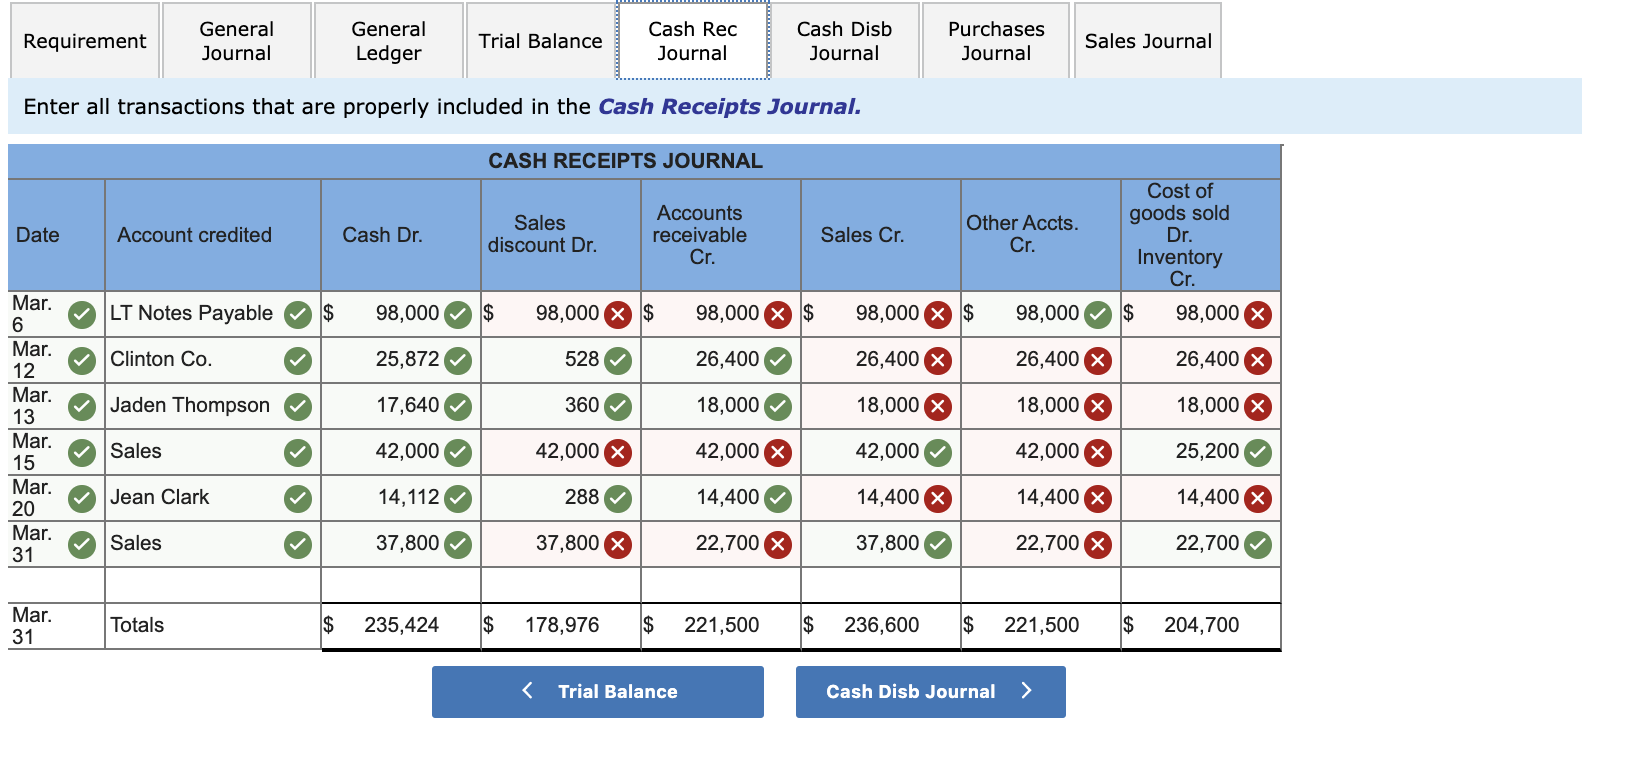
Task: Click the empty account row above Totals
Action: pos(213,585)
